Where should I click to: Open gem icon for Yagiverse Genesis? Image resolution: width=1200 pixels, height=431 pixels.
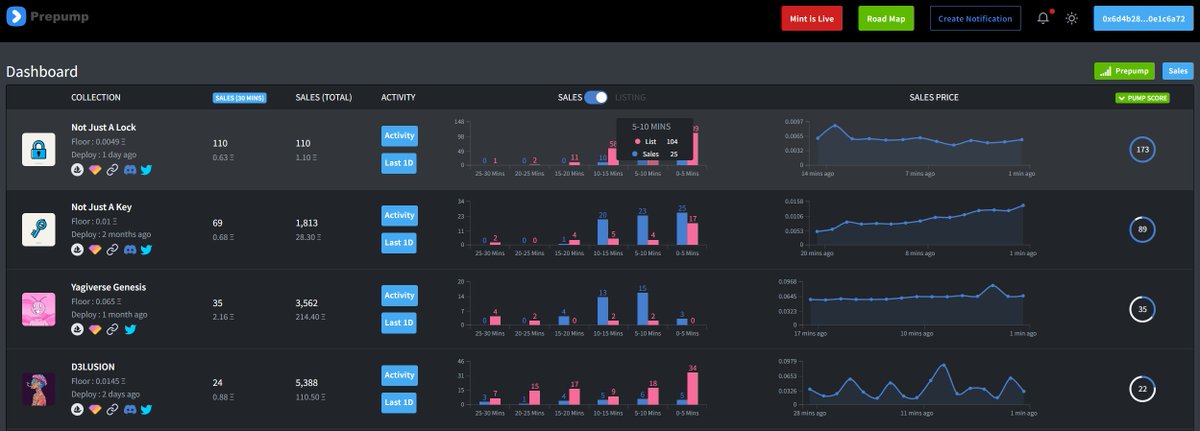(95, 328)
